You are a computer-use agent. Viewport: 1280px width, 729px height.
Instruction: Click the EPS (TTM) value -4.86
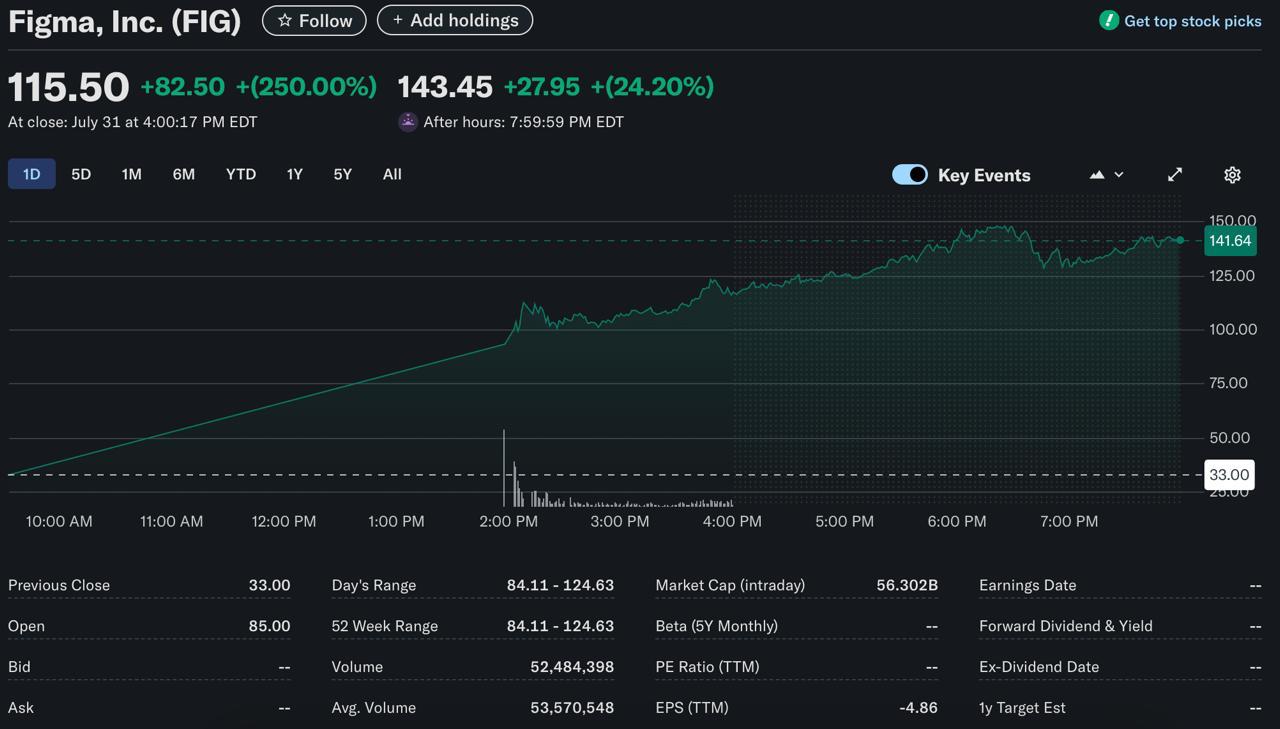[x=919, y=708]
